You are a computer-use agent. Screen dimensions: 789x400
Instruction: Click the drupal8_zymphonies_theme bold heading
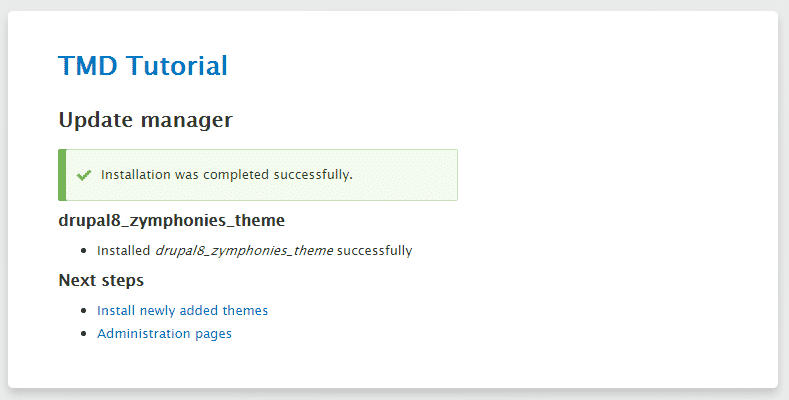[x=172, y=220]
